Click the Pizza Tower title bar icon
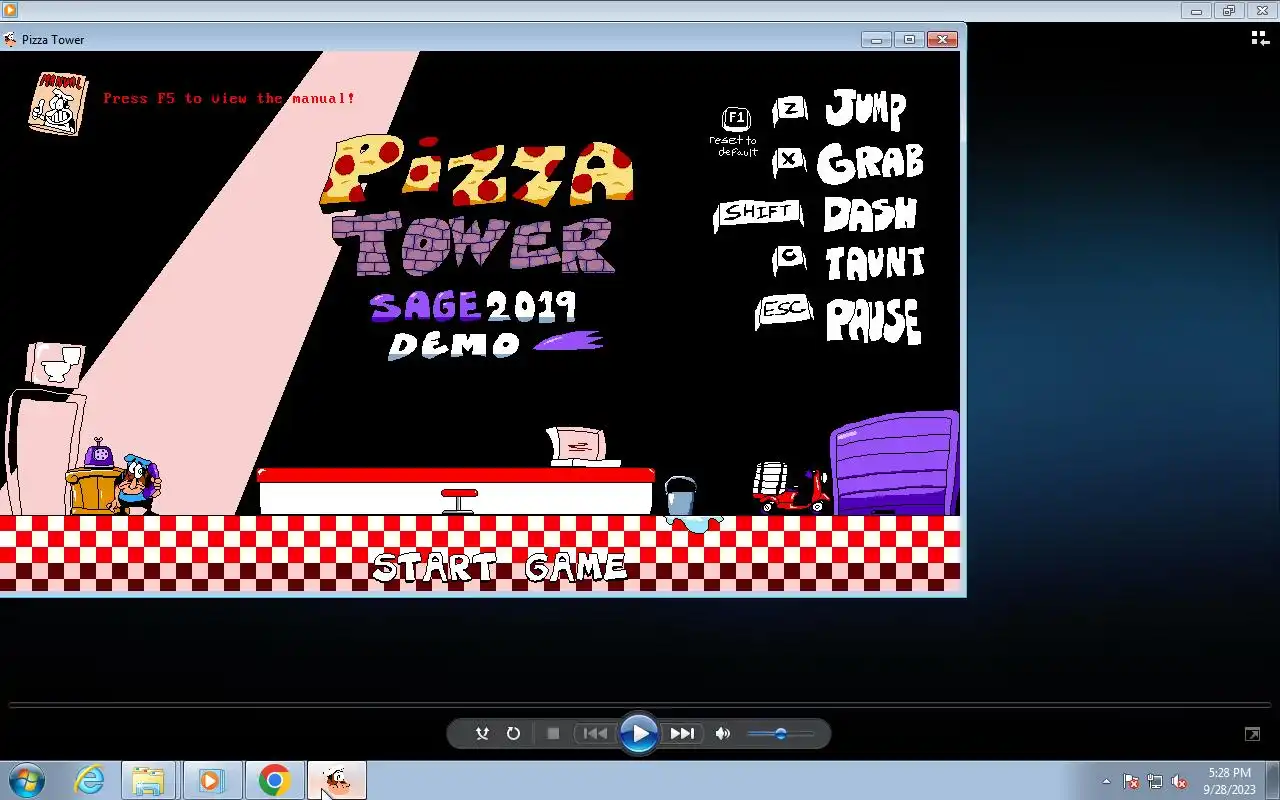The image size is (1280, 800). click(11, 40)
